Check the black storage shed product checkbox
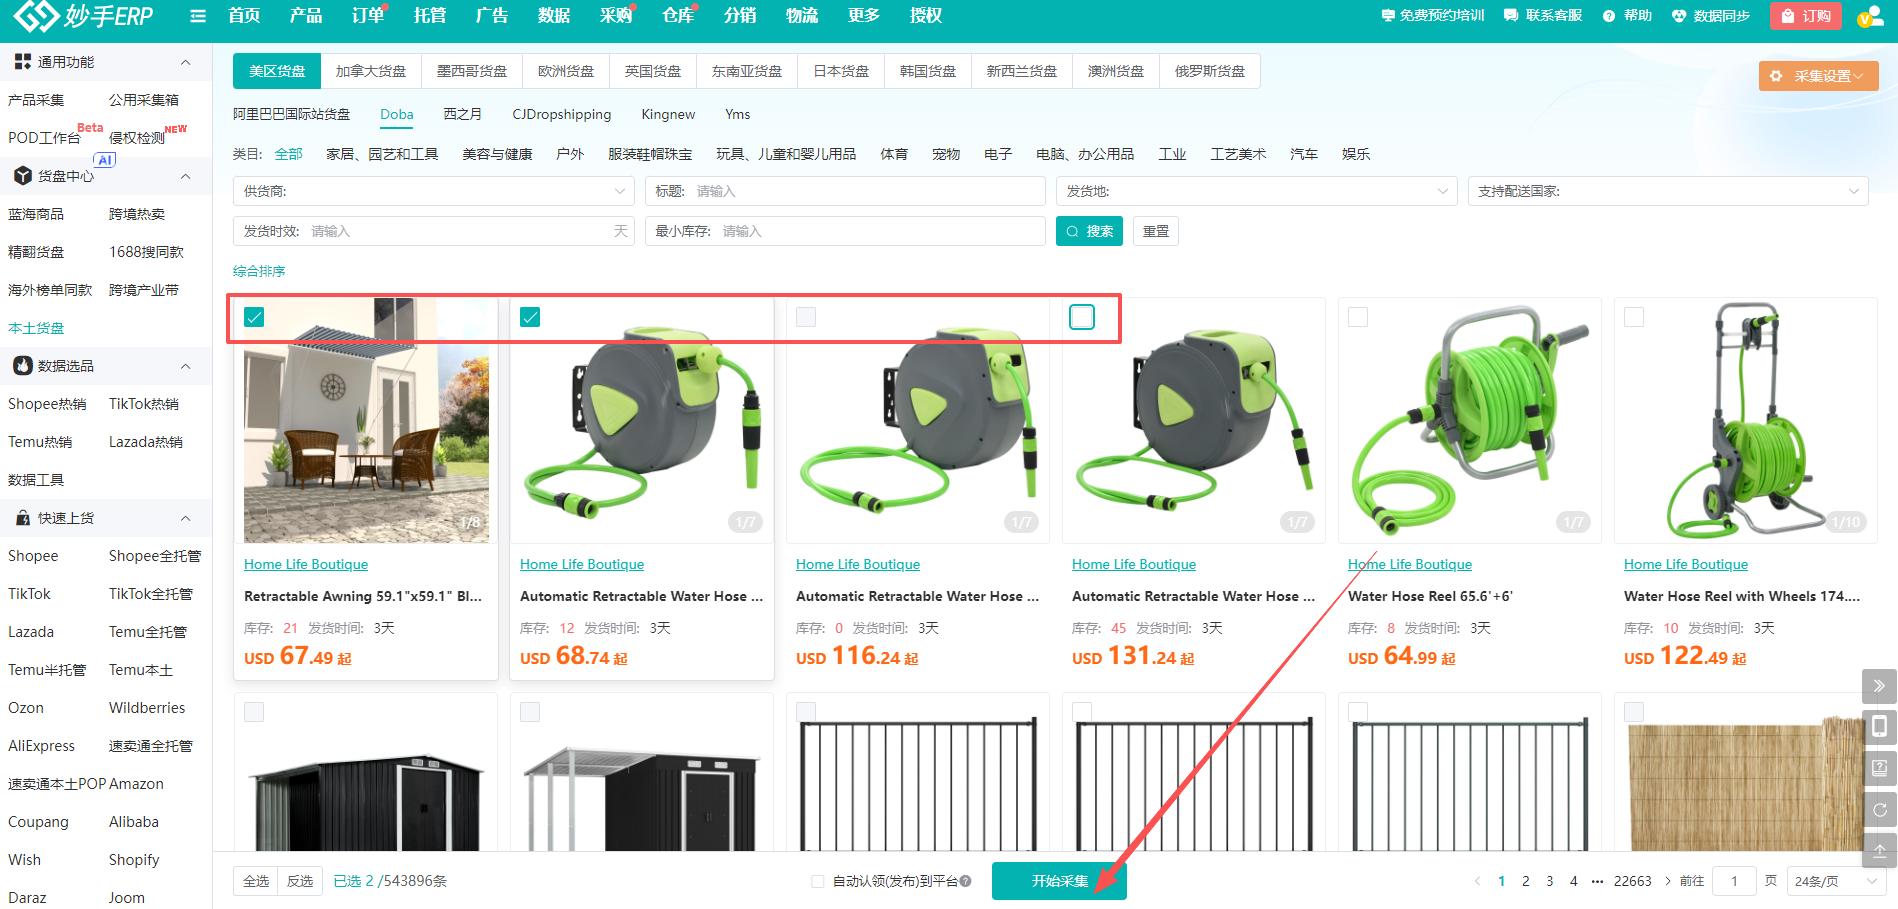 click(x=254, y=712)
